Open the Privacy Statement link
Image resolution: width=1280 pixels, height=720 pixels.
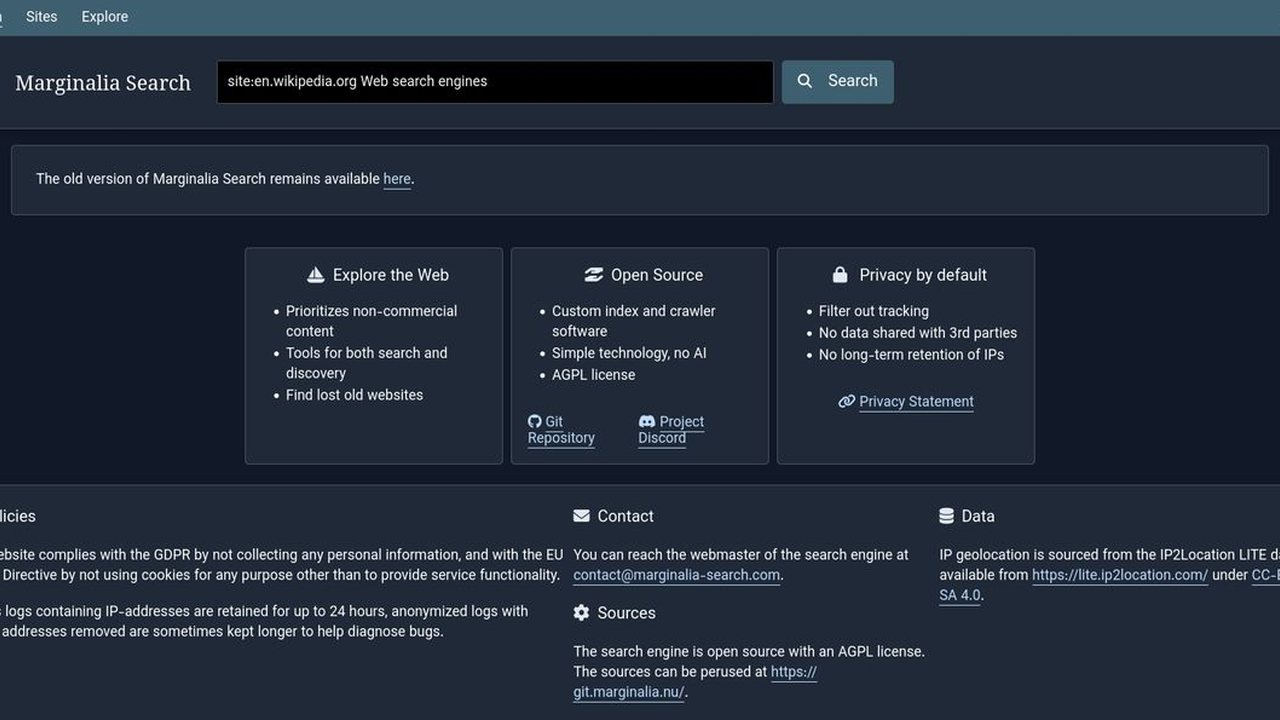pyautogui.click(x=916, y=402)
